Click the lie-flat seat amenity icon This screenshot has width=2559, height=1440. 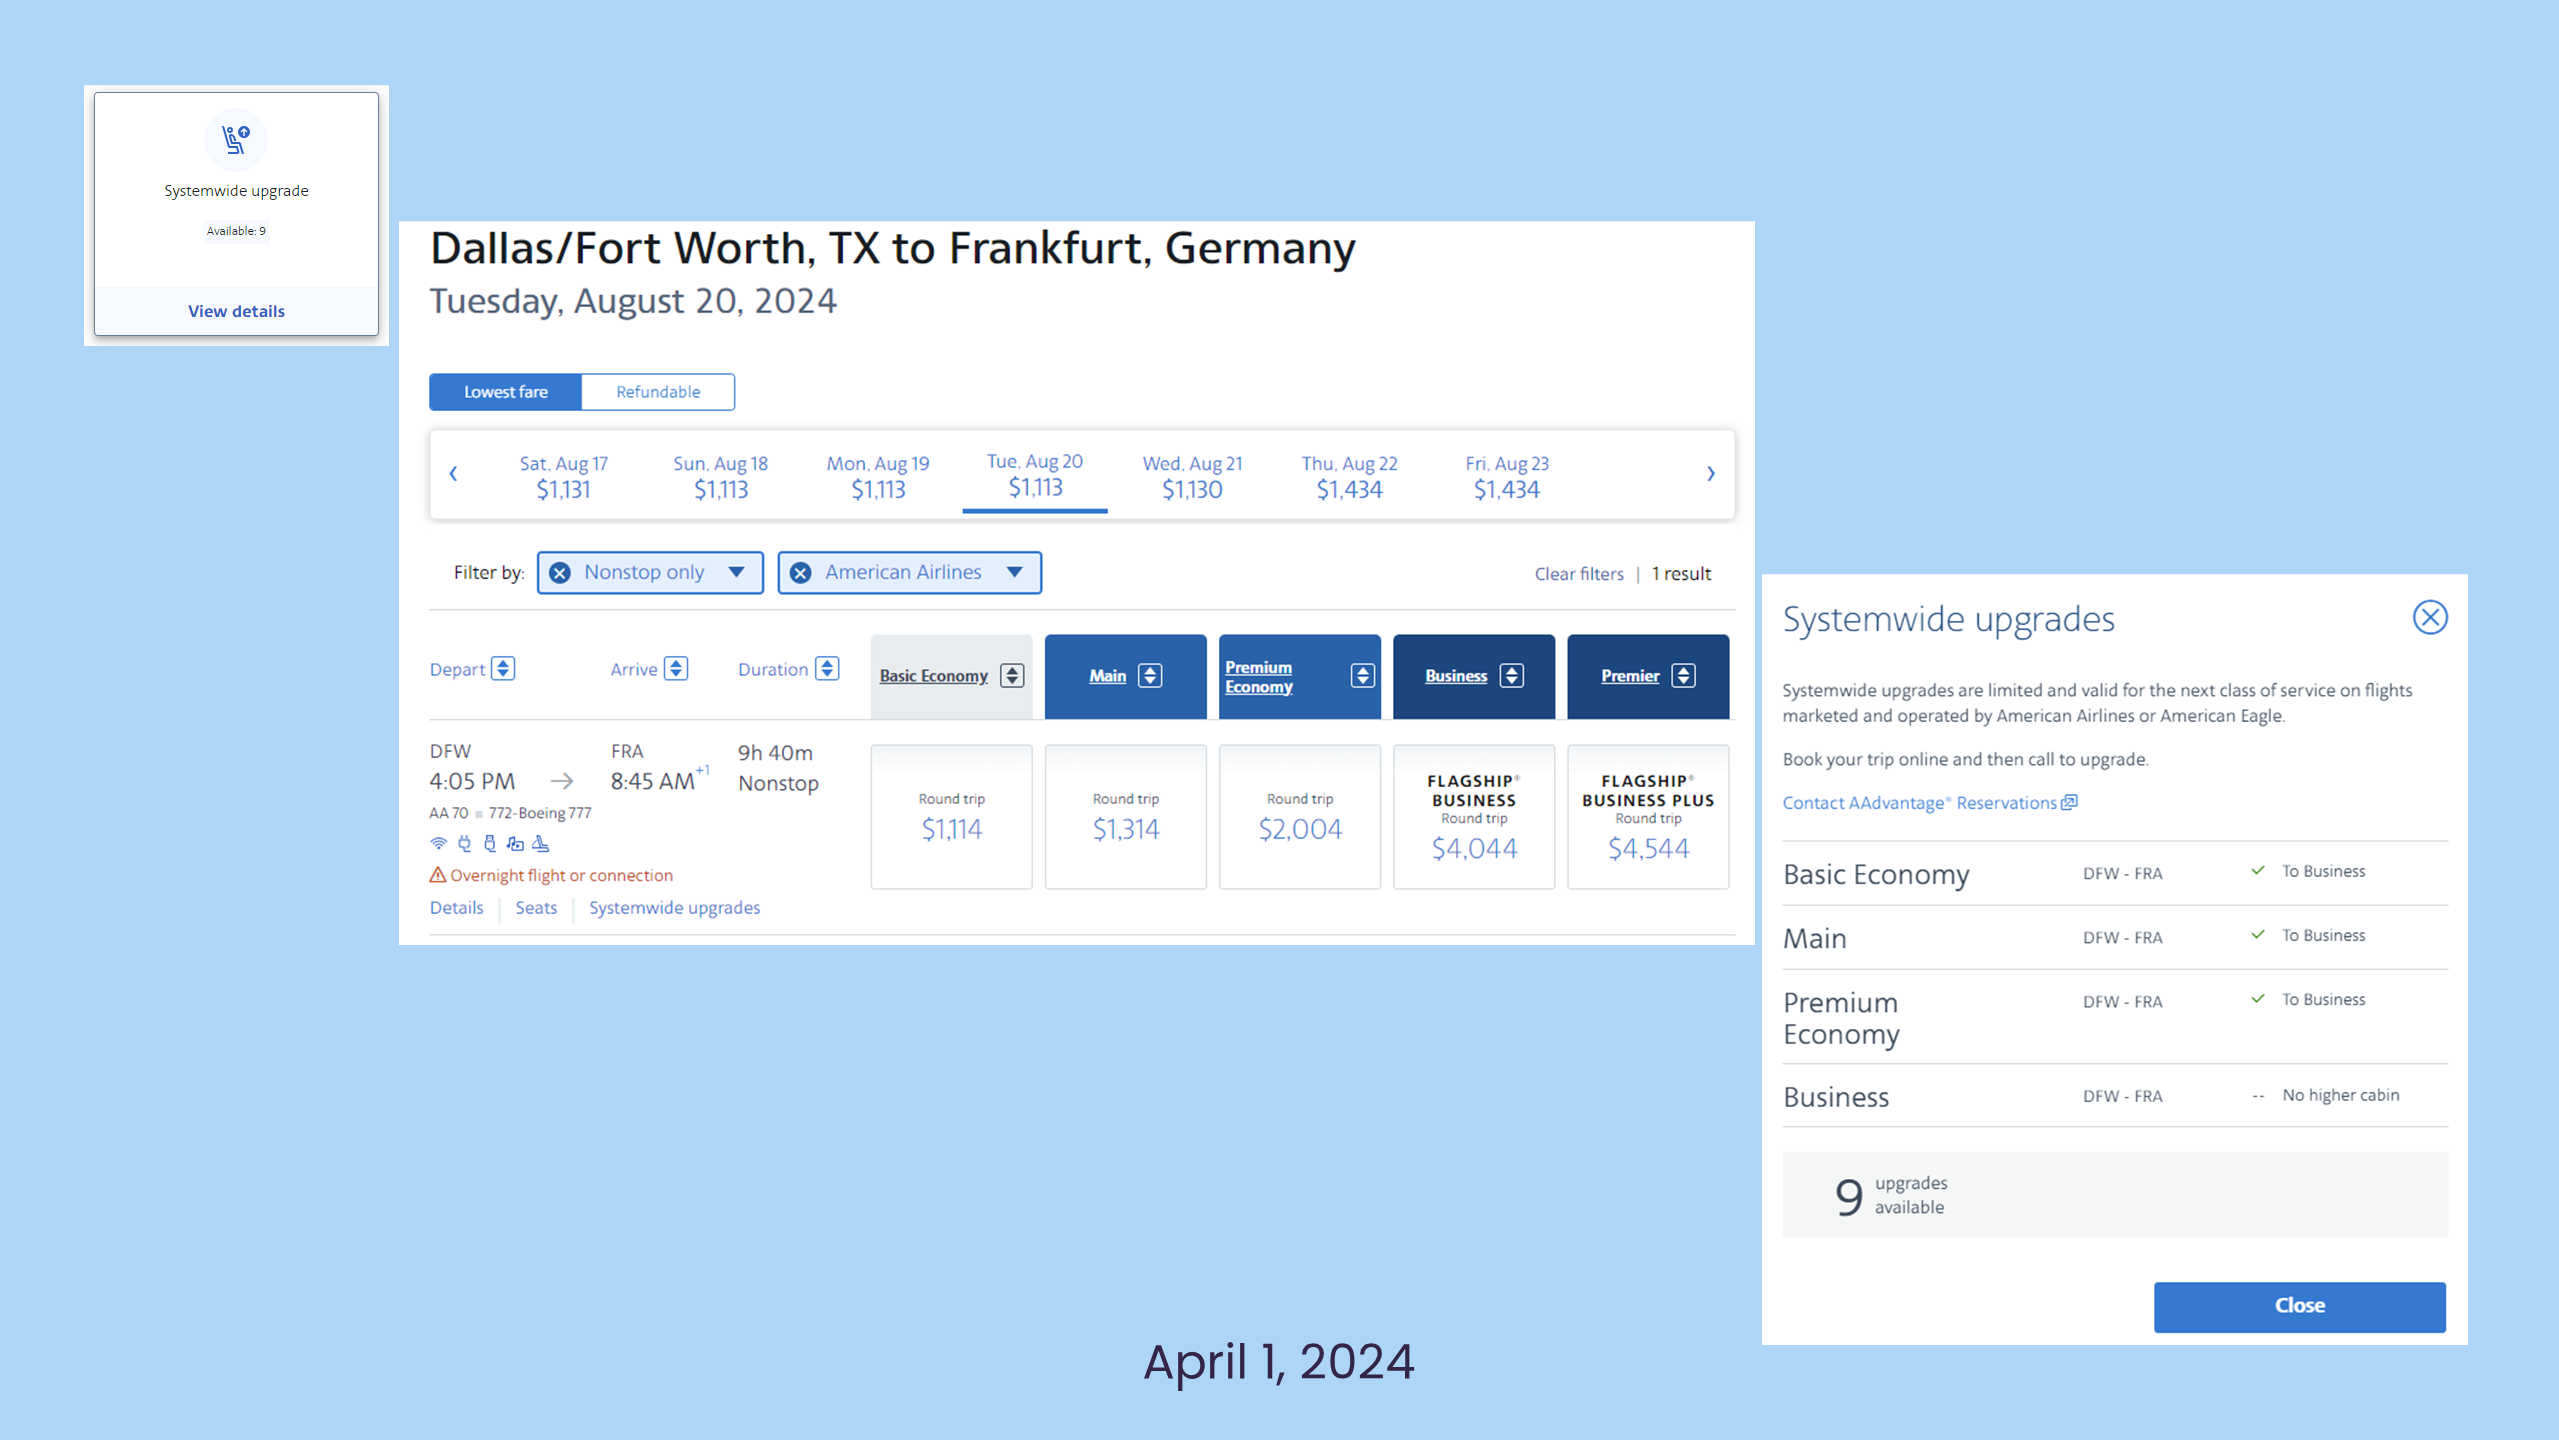541,844
